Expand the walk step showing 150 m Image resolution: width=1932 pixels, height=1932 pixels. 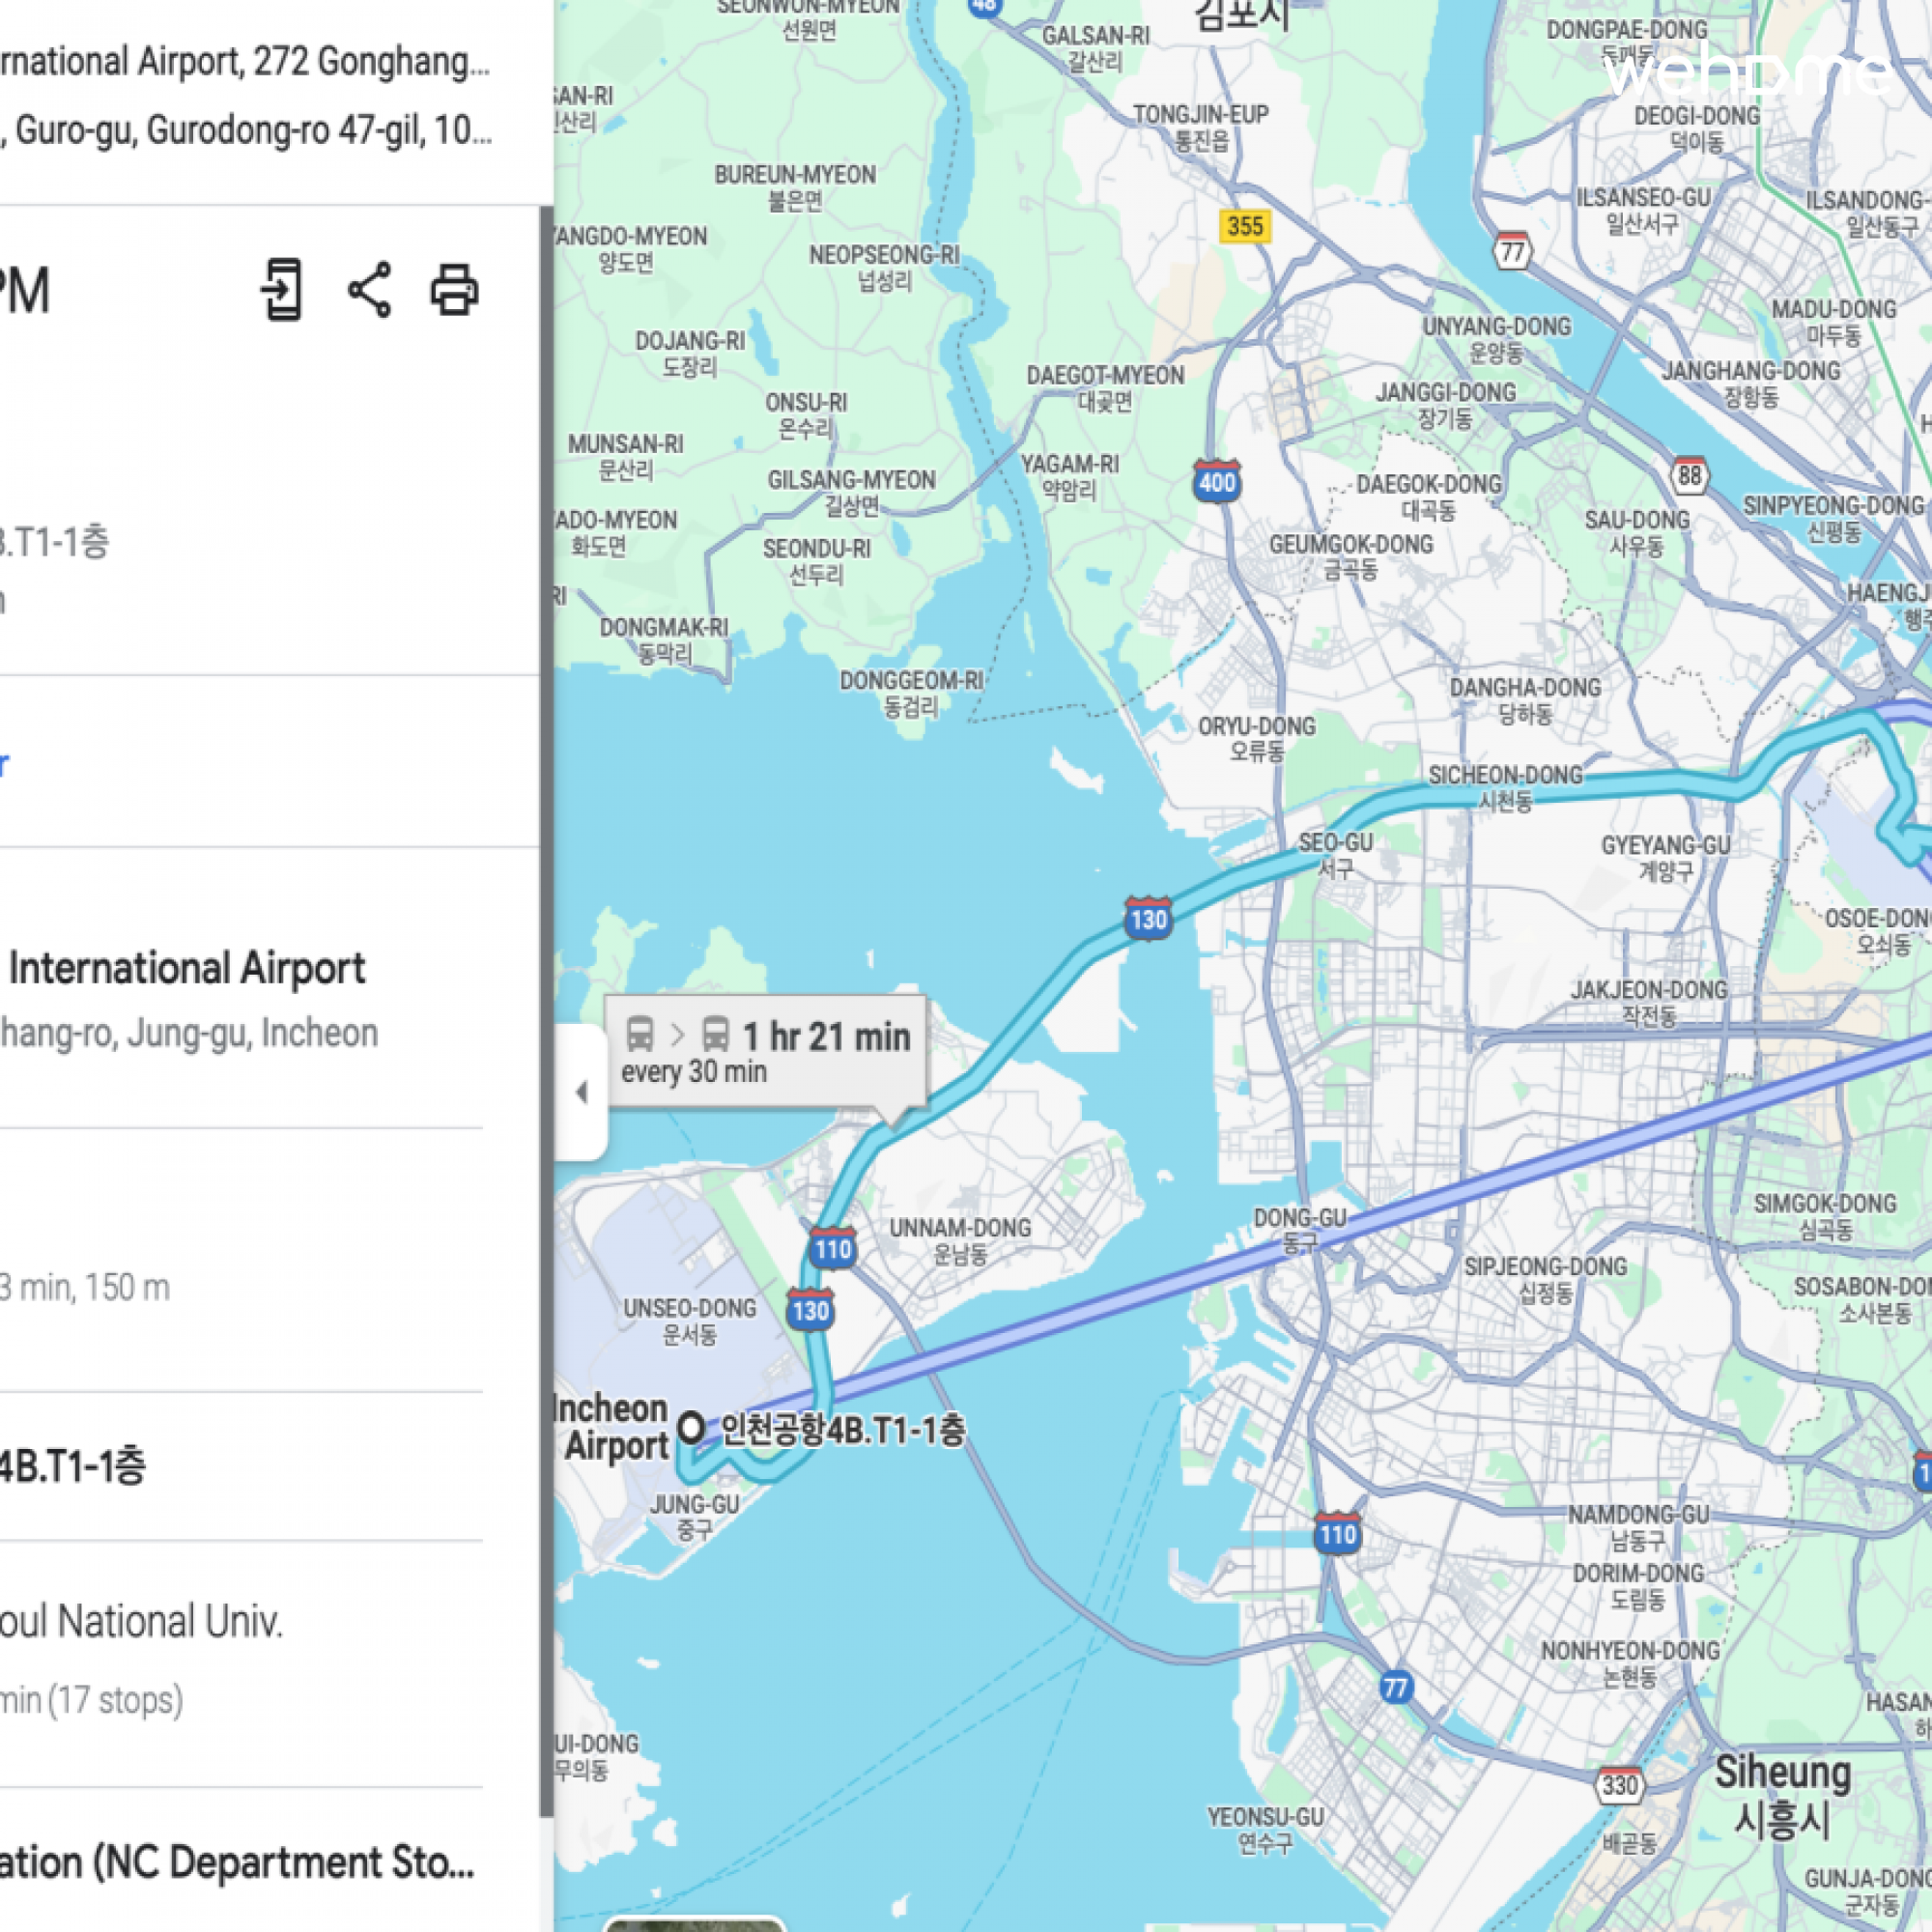[x=85, y=1287]
